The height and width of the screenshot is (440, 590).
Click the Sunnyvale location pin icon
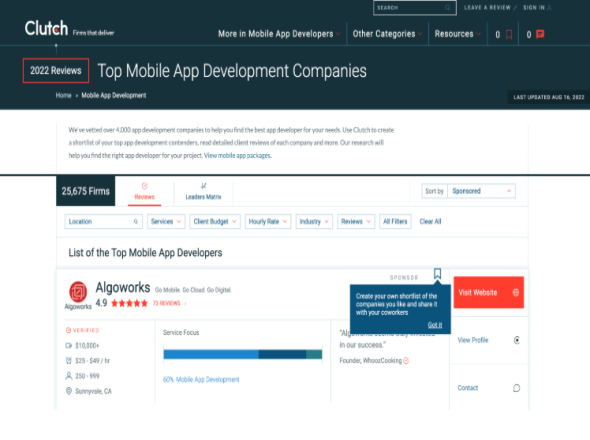[x=68, y=391]
